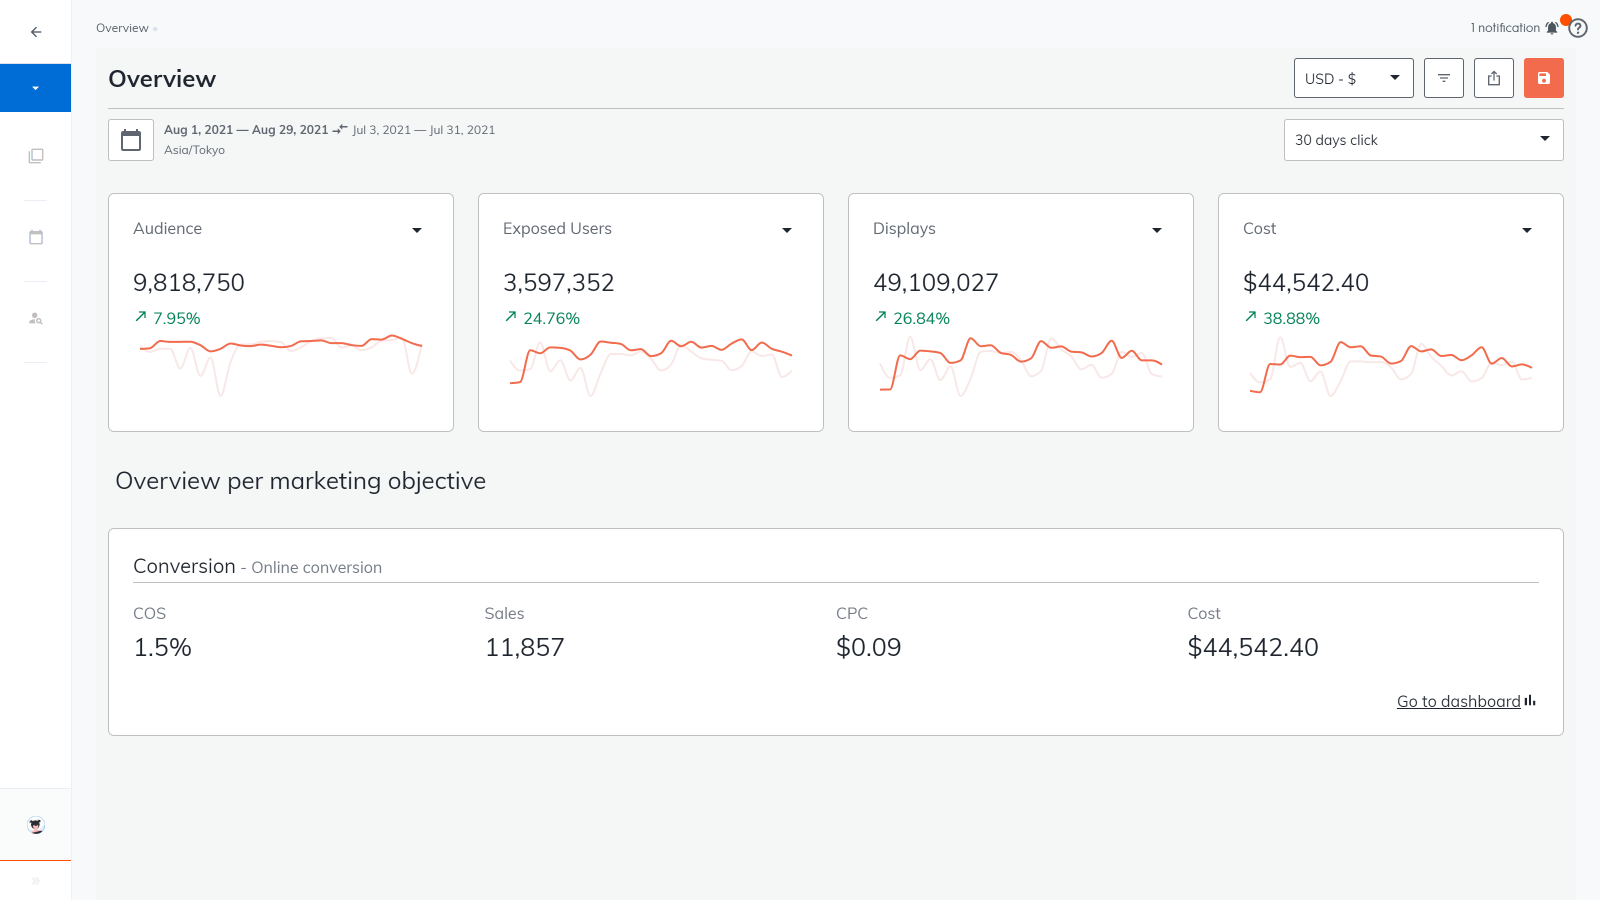Viewport: 1600px width, 900px height.
Task: Click the back arrow in the sidebar
Action: click(x=36, y=32)
